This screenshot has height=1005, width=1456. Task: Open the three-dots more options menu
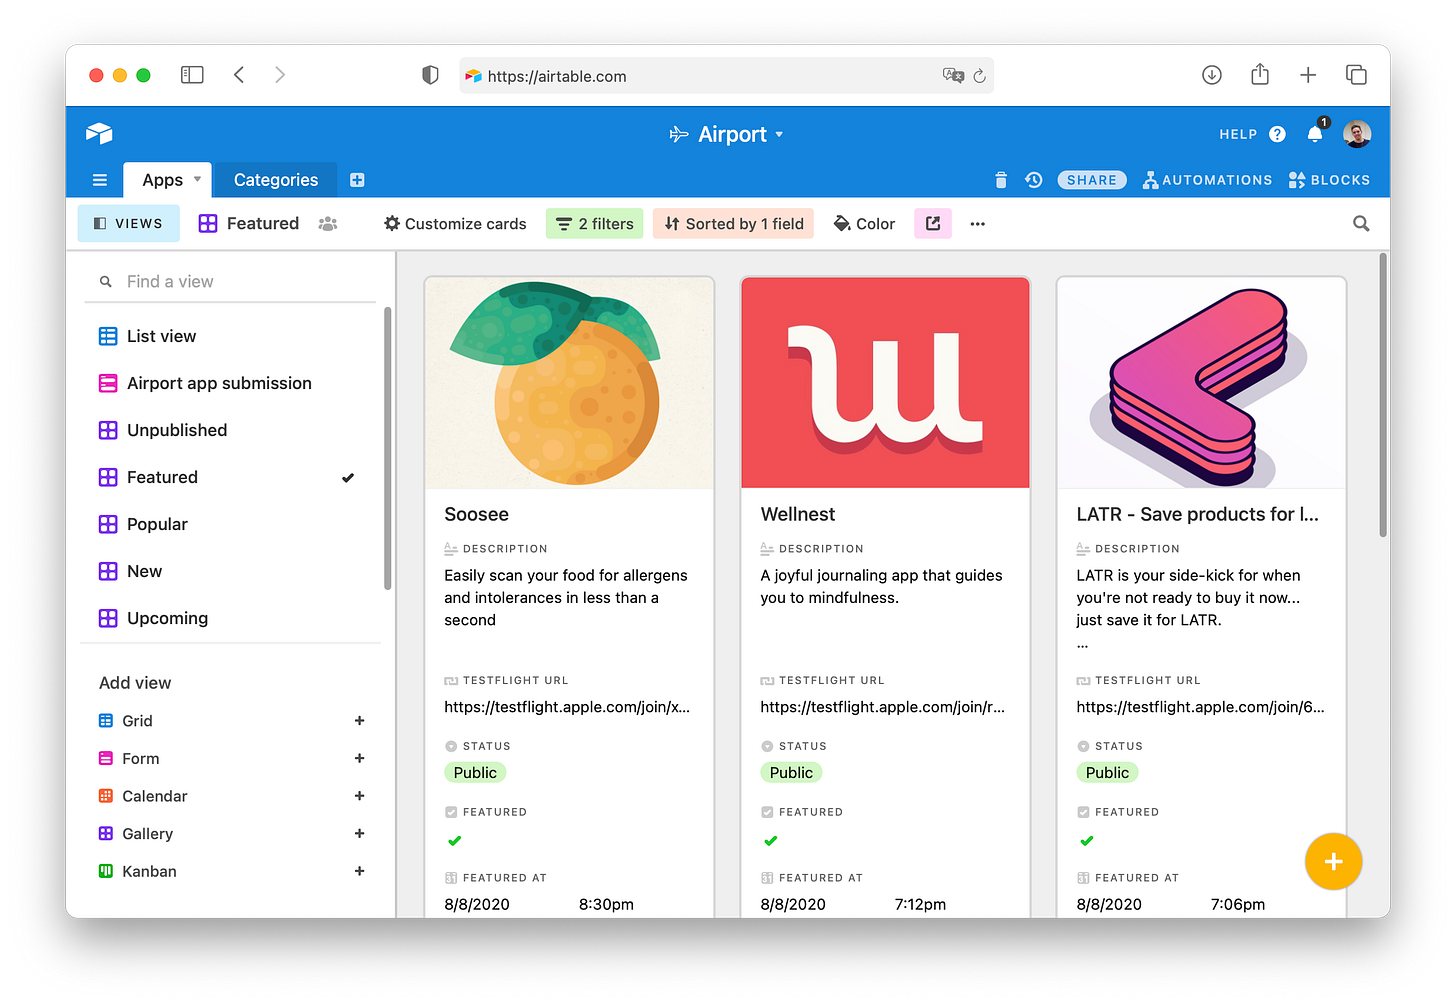[978, 224]
